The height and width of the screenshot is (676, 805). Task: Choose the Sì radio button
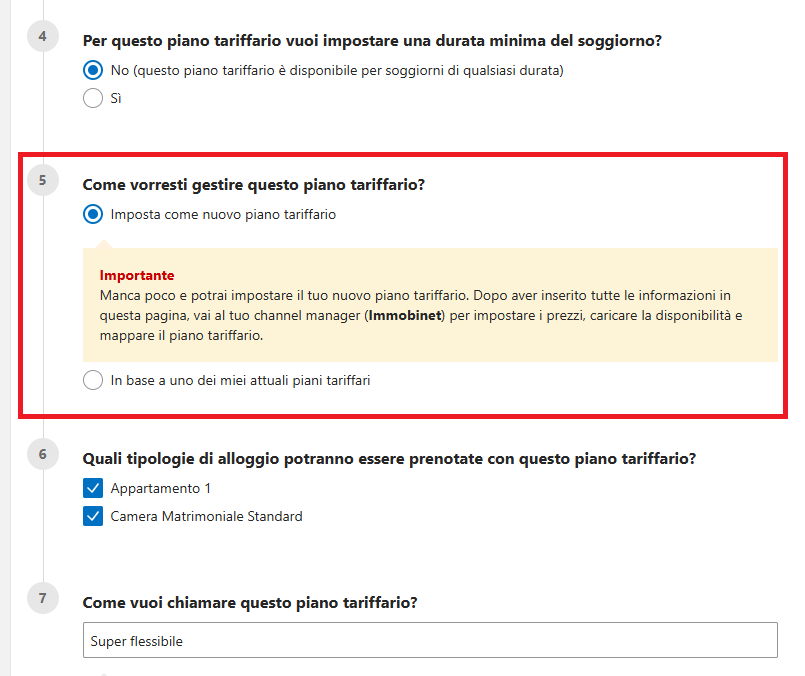click(x=93, y=98)
